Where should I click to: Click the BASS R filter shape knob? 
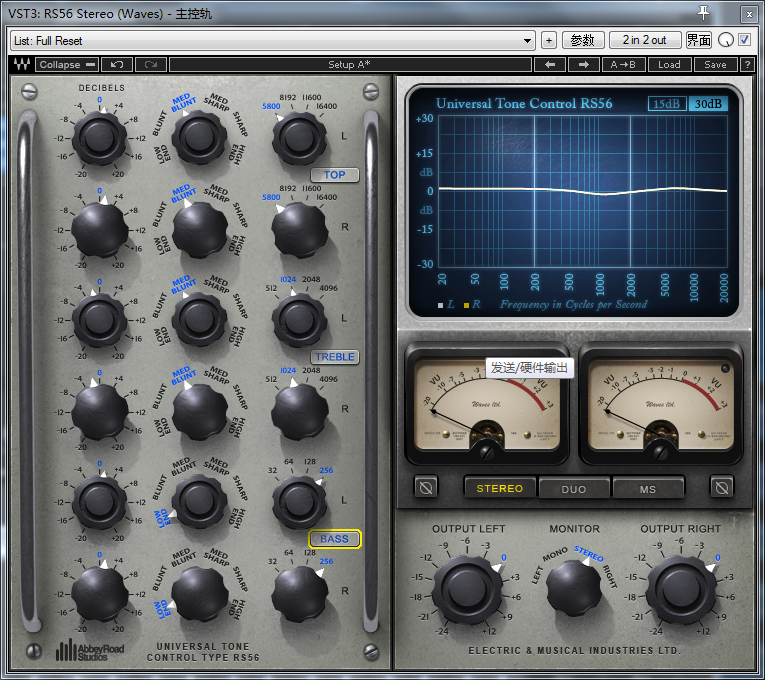click(200, 593)
